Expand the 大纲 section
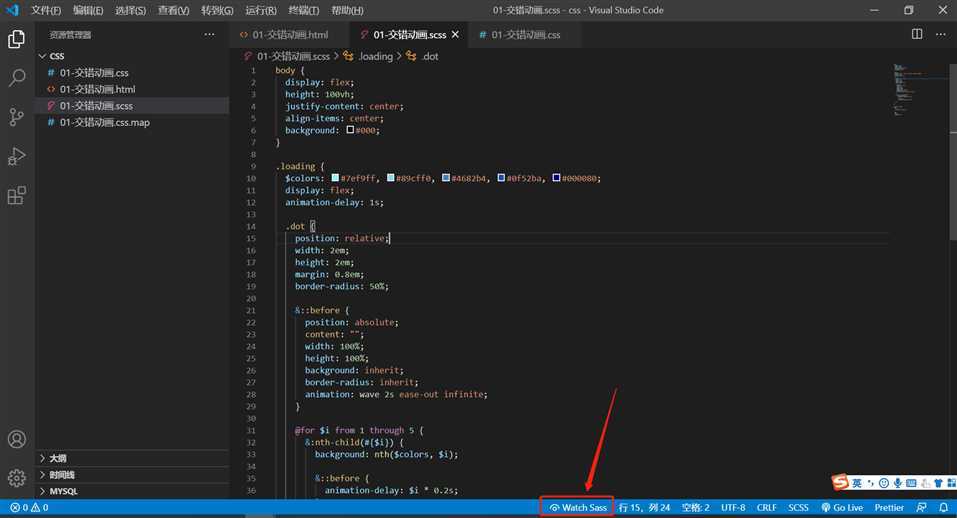Image resolution: width=957 pixels, height=518 pixels. [132, 458]
